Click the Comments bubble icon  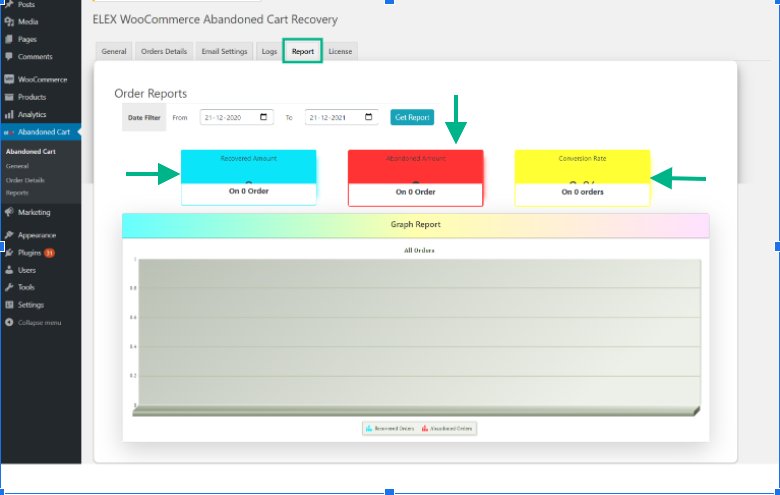click(9, 57)
